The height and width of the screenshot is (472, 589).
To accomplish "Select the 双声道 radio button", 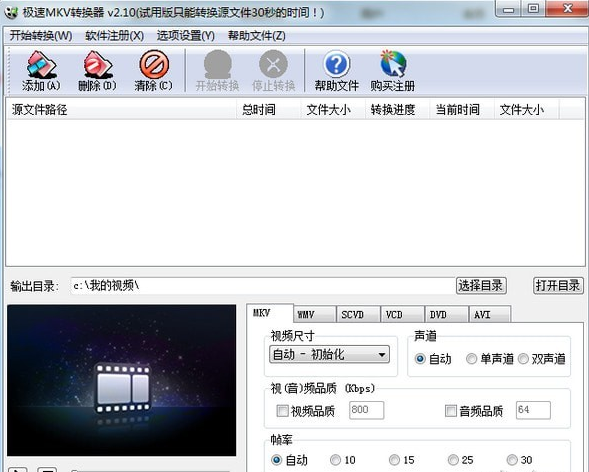I will click(x=523, y=359).
